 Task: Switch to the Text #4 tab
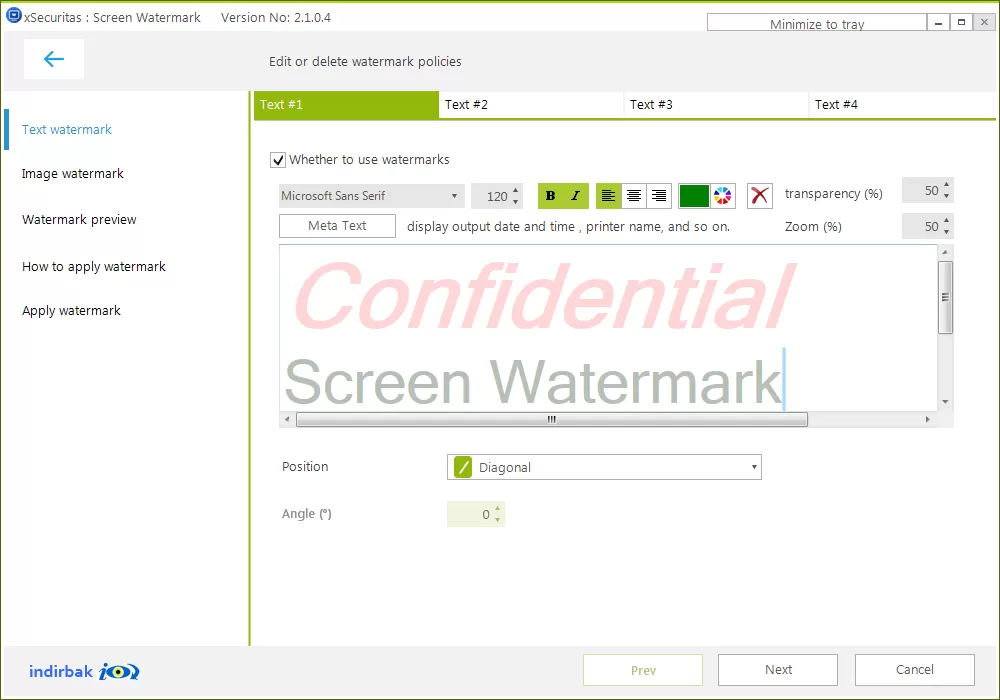pyautogui.click(x=901, y=105)
